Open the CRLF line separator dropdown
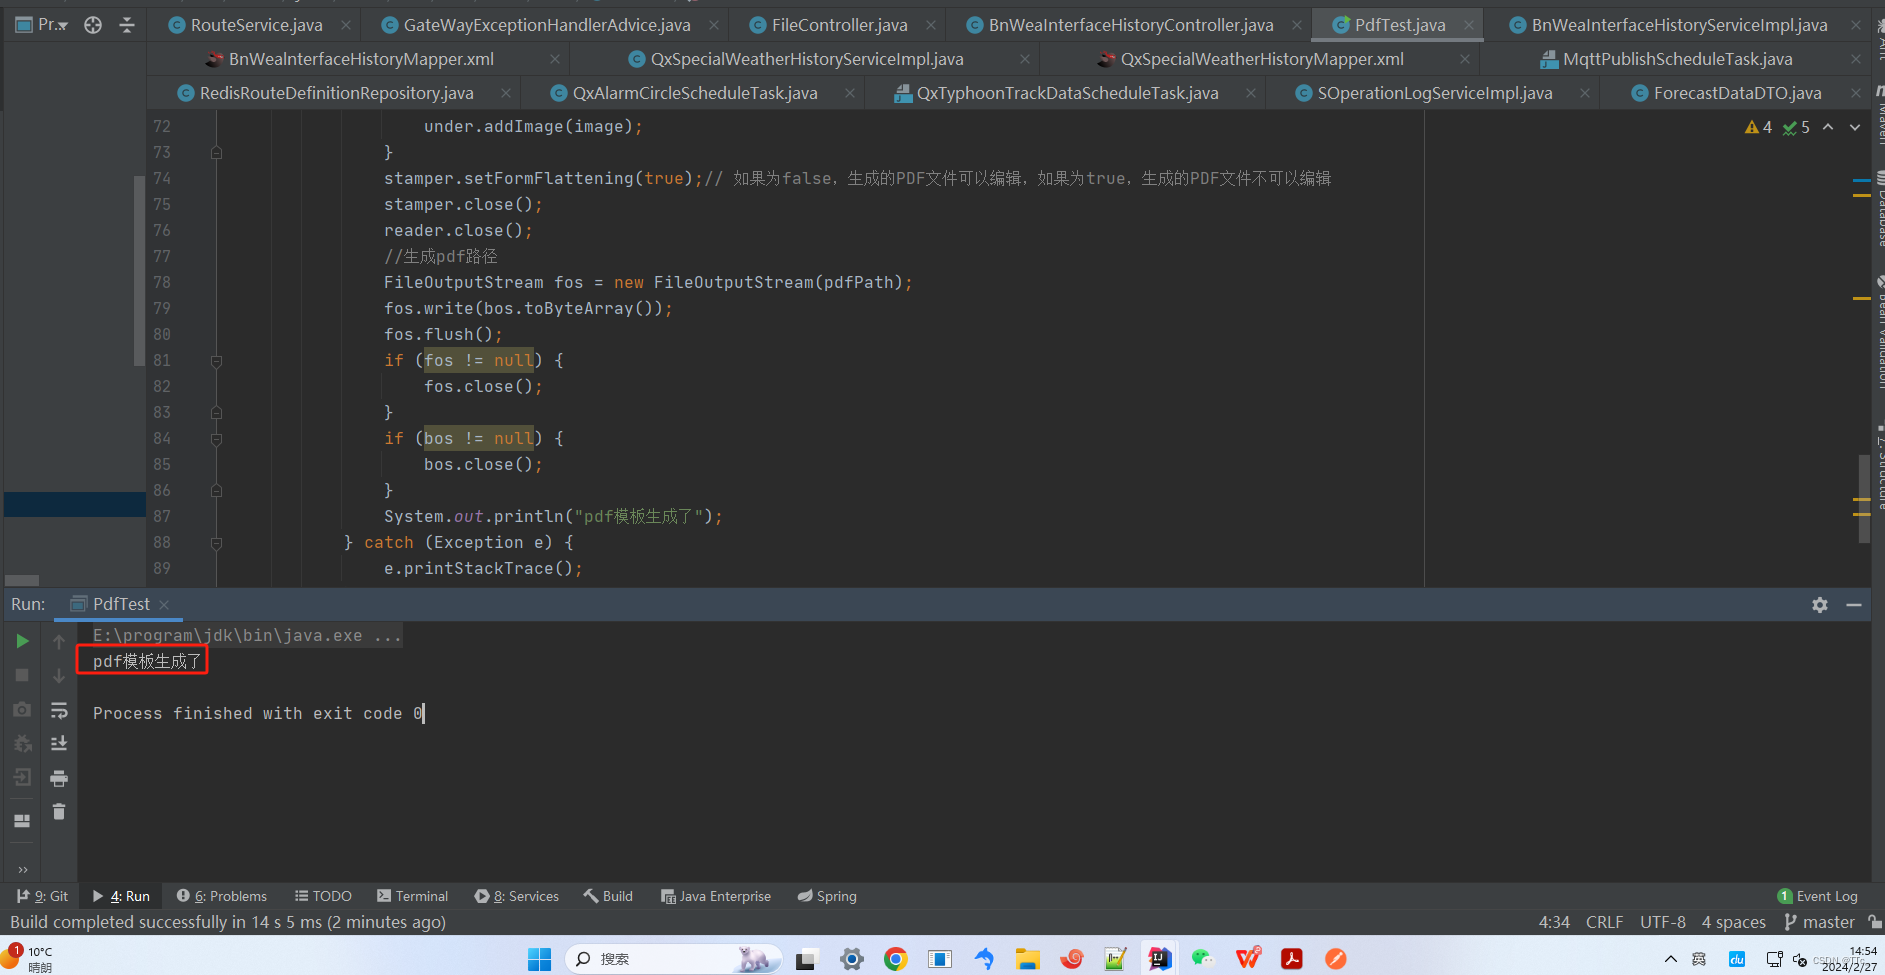The image size is (1885, 975). (1604, 922)
